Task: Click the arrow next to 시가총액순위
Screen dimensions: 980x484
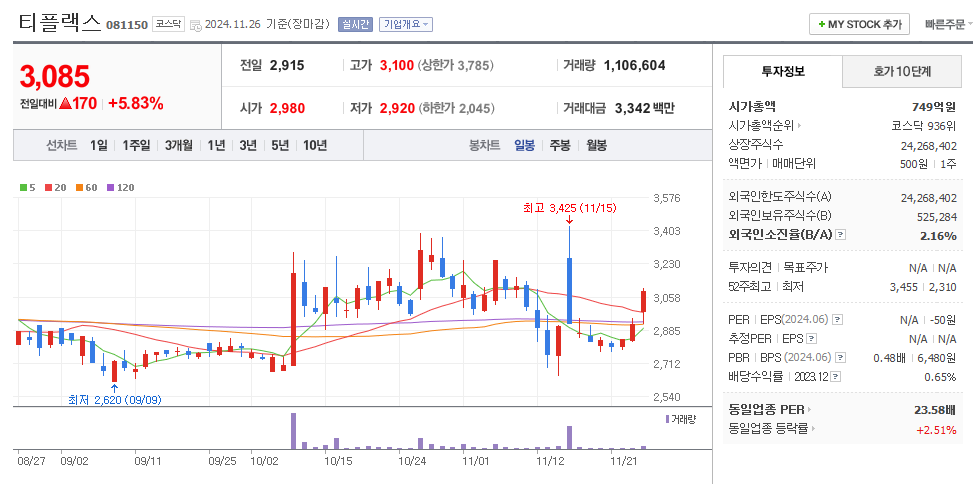Action: 799,126
